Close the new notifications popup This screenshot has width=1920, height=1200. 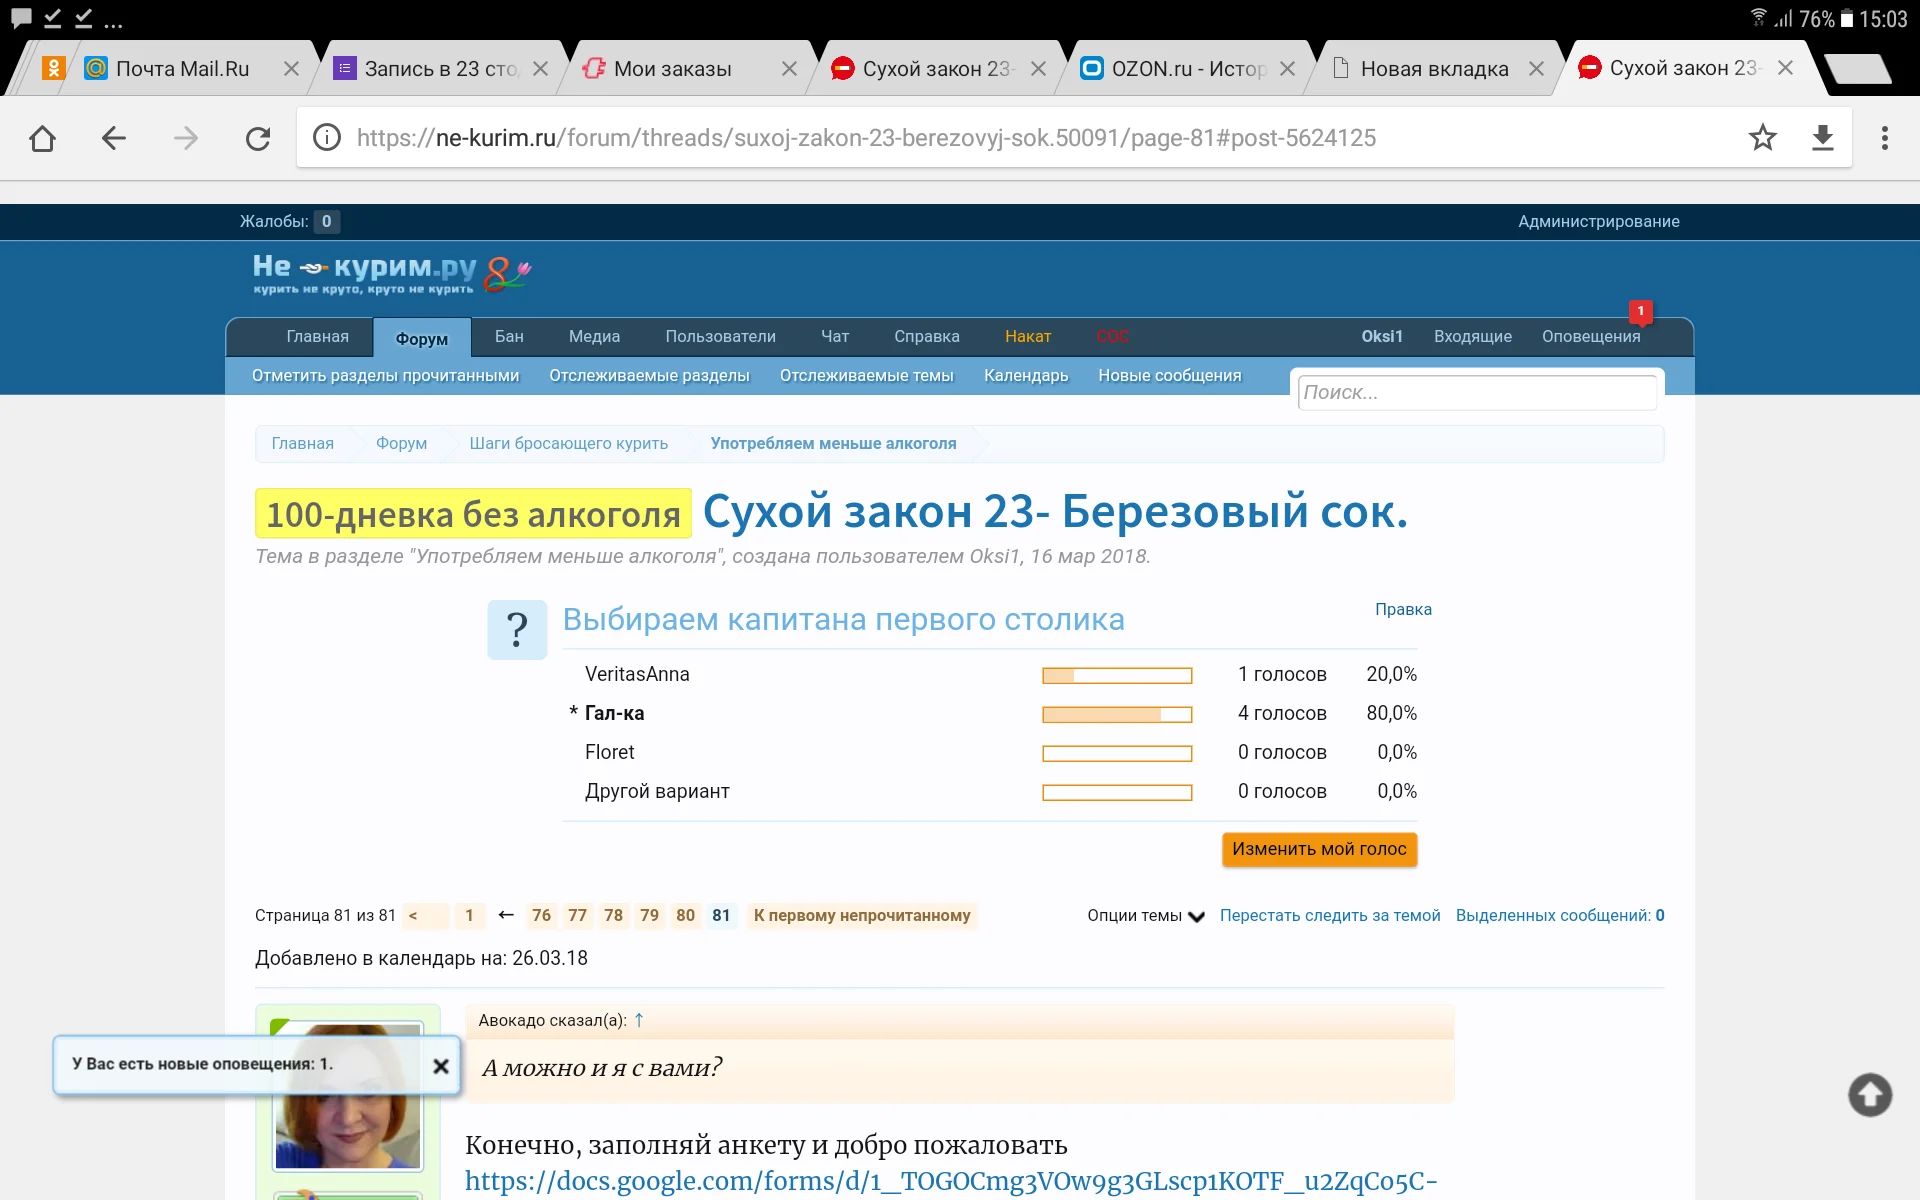[441, 1066]
